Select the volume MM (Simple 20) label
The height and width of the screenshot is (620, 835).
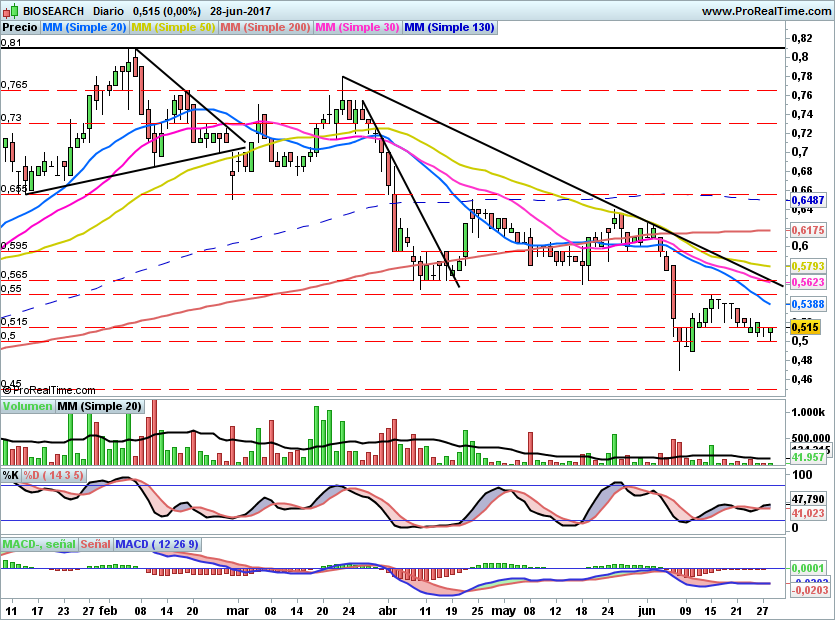click(100, 406)
